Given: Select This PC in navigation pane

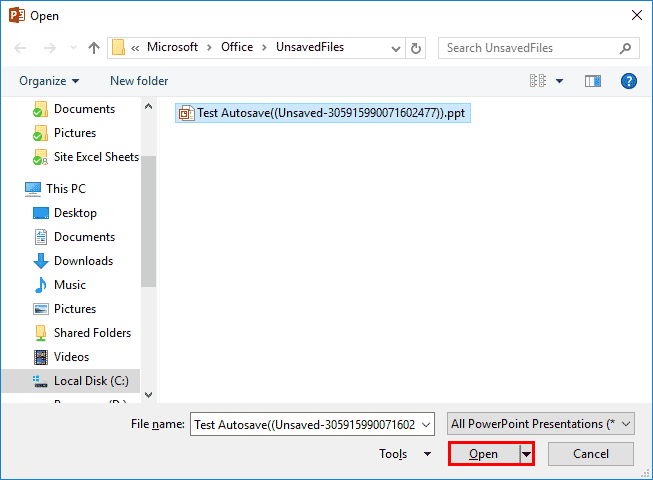Looking at the screenshot, I should click(55, 189).
